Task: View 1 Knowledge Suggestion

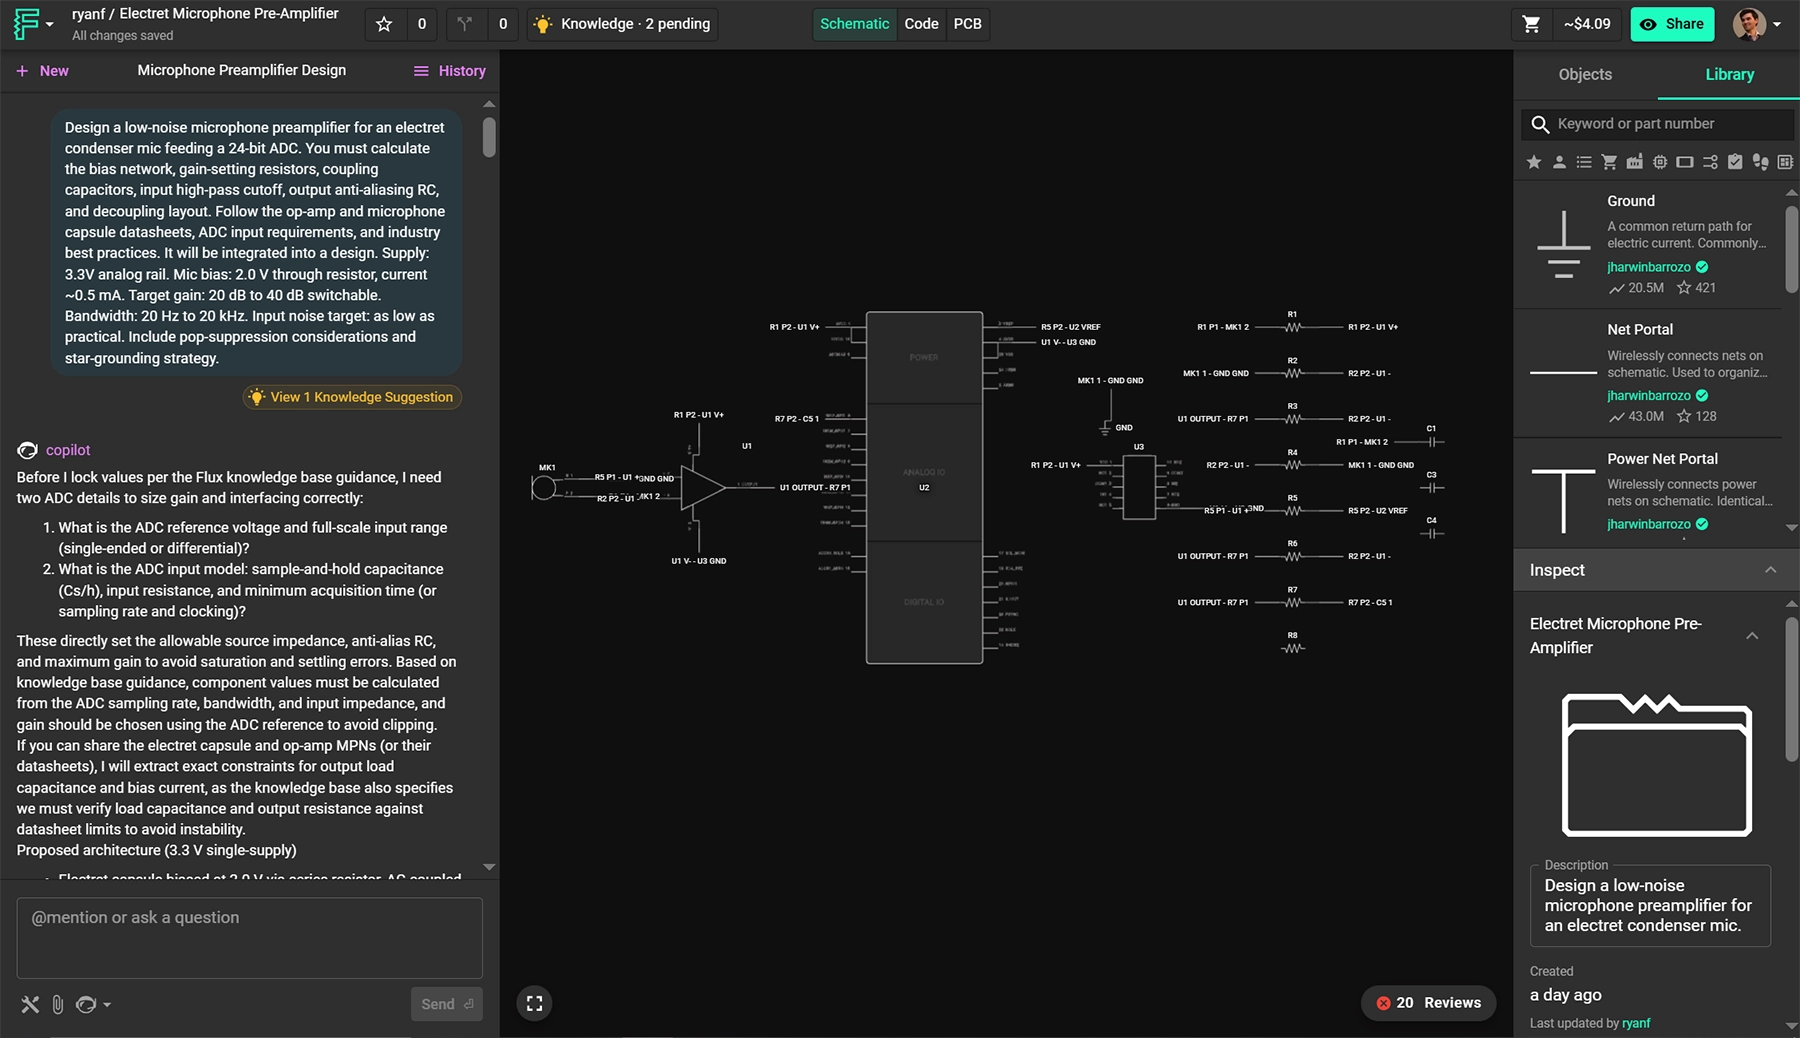Action: (351, 397)
